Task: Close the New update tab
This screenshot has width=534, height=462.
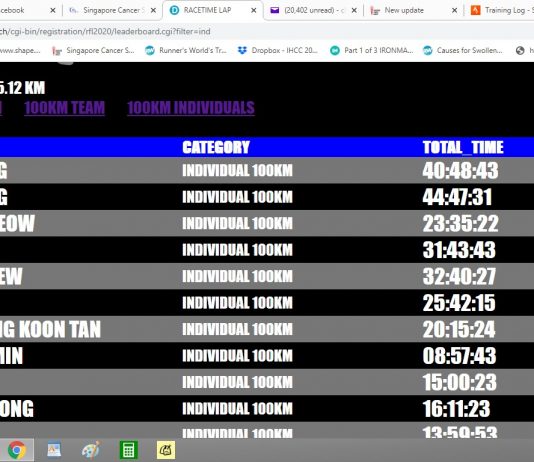Action: [x=454, y=11]
